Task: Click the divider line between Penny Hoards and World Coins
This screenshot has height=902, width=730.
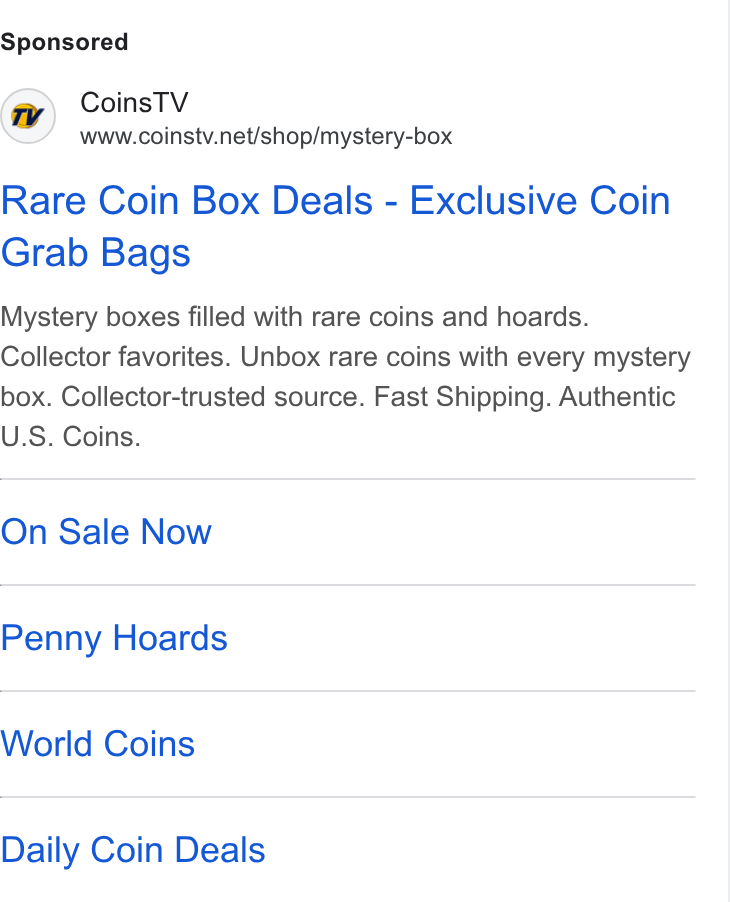Action: click(347, 691)
